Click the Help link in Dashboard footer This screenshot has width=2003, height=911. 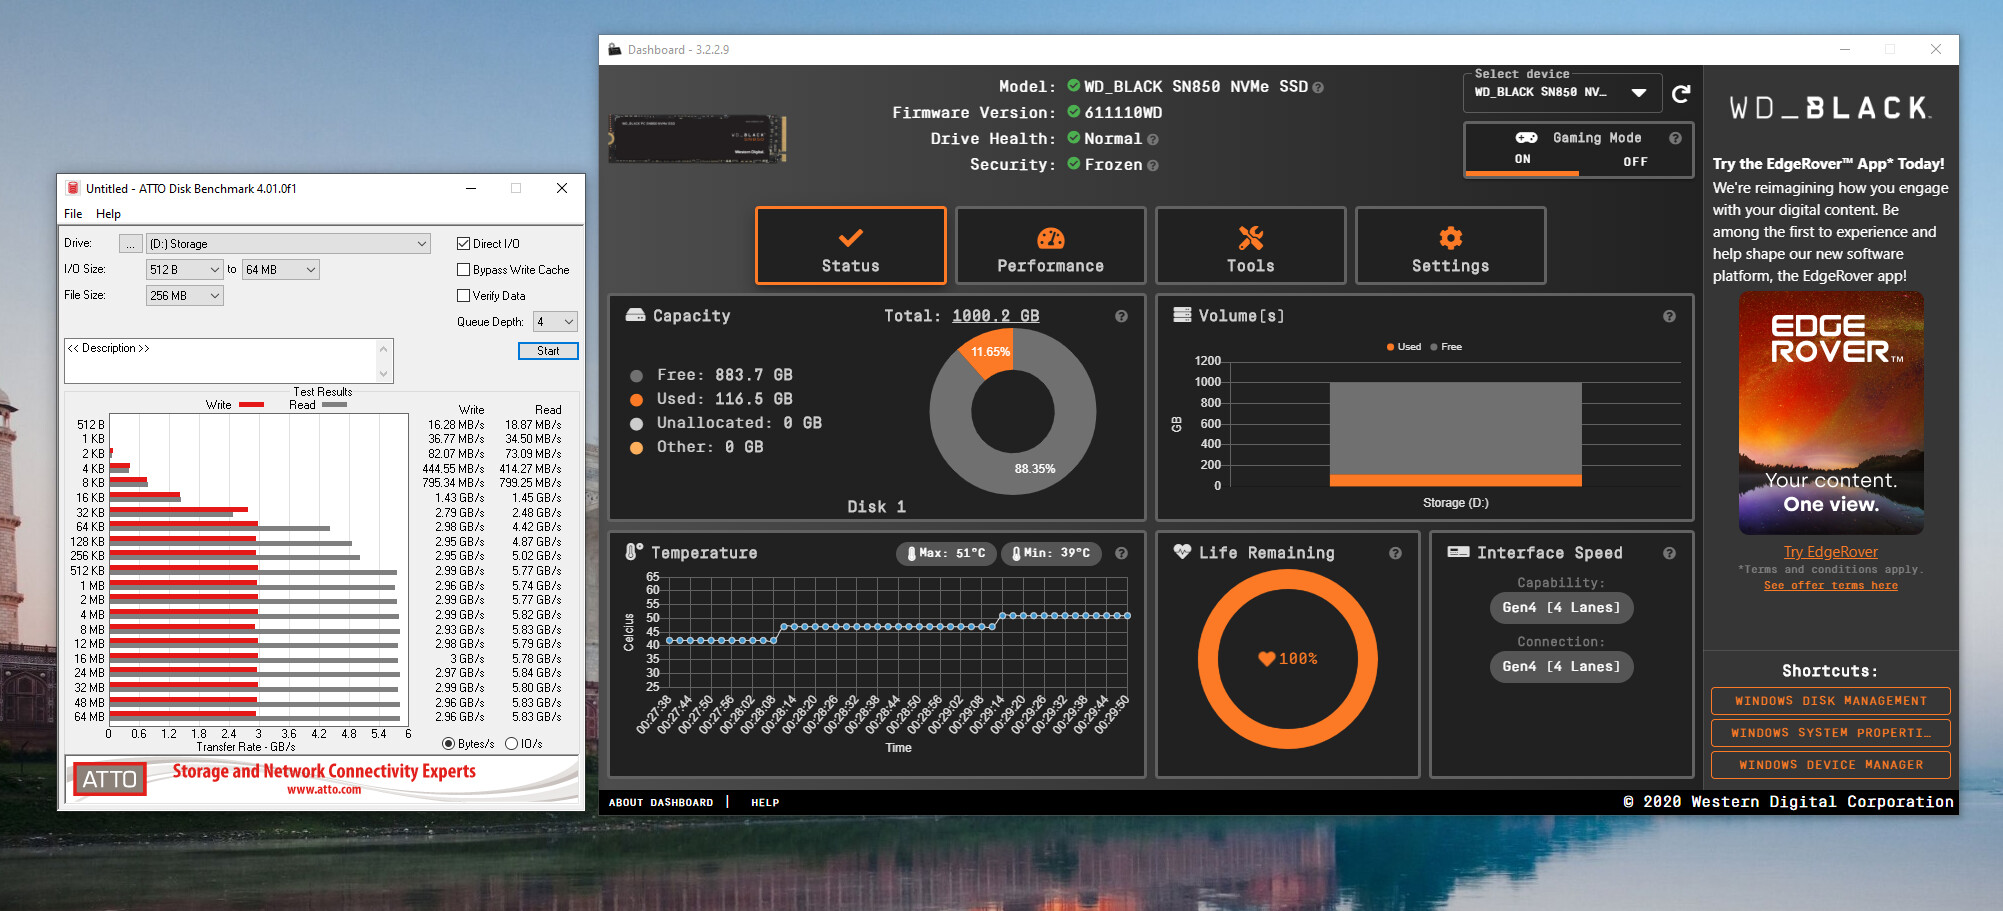coord(765,803)
